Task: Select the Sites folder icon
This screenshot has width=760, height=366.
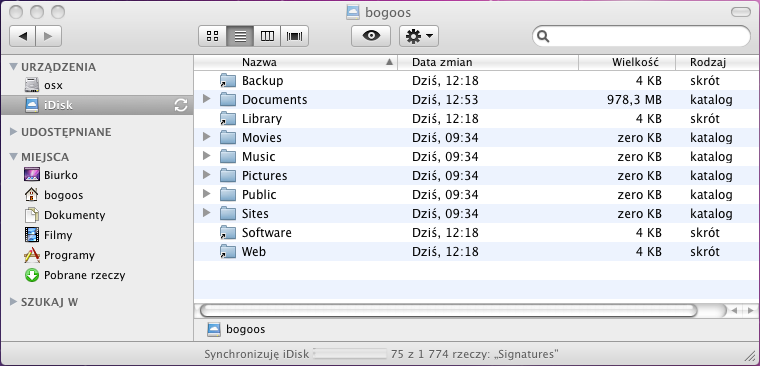Action: (227, 214)
